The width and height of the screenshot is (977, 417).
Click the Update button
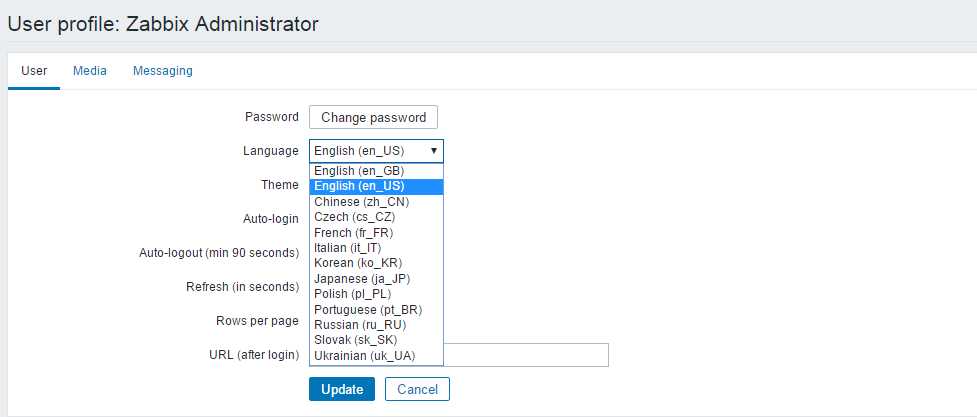click(x=342, y=390)
